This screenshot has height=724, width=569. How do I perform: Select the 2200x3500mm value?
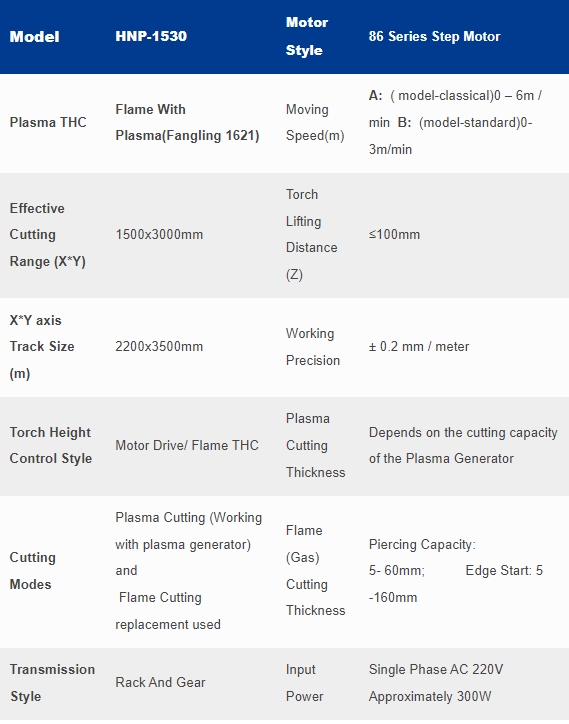point(159,347)
